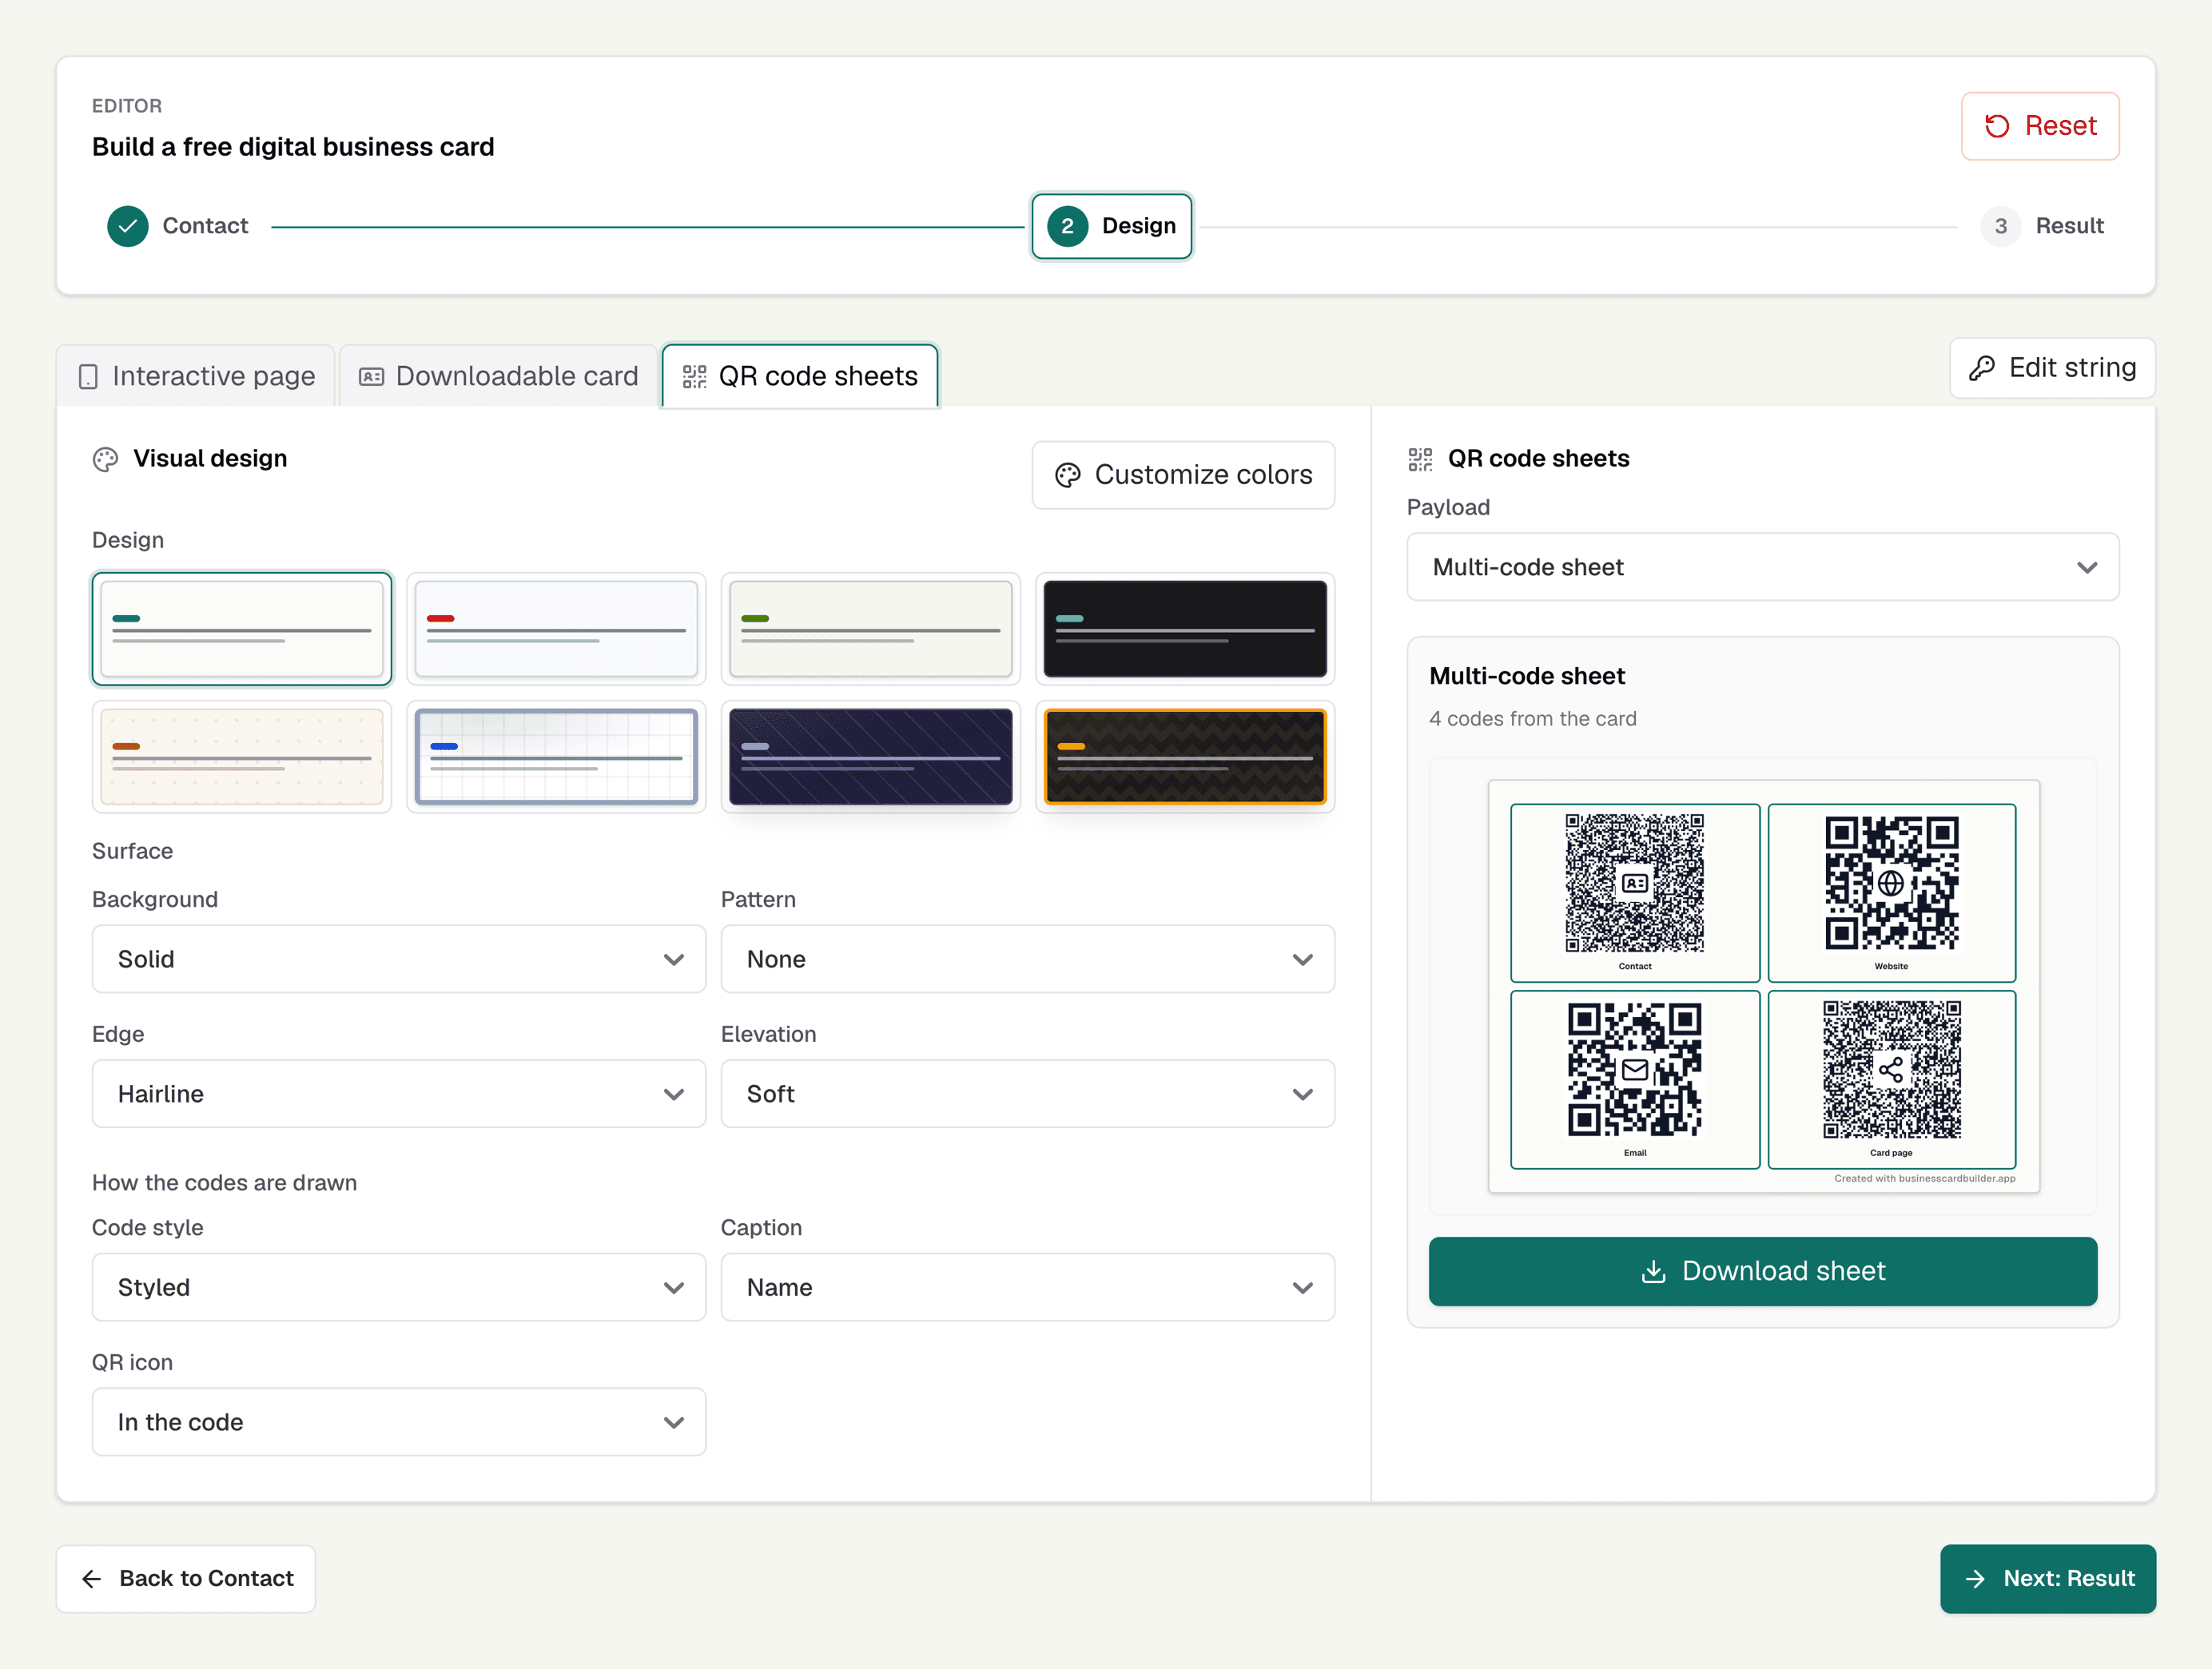Open the Edge dropdown set to Hairline

(x=399, y=1094)
